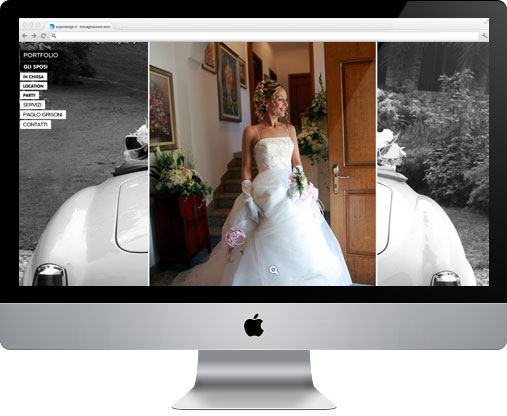This screenshot has width=507, height=416.
Task: Click the tab favicon of the open tab
Action: click(x=52, y=26)
